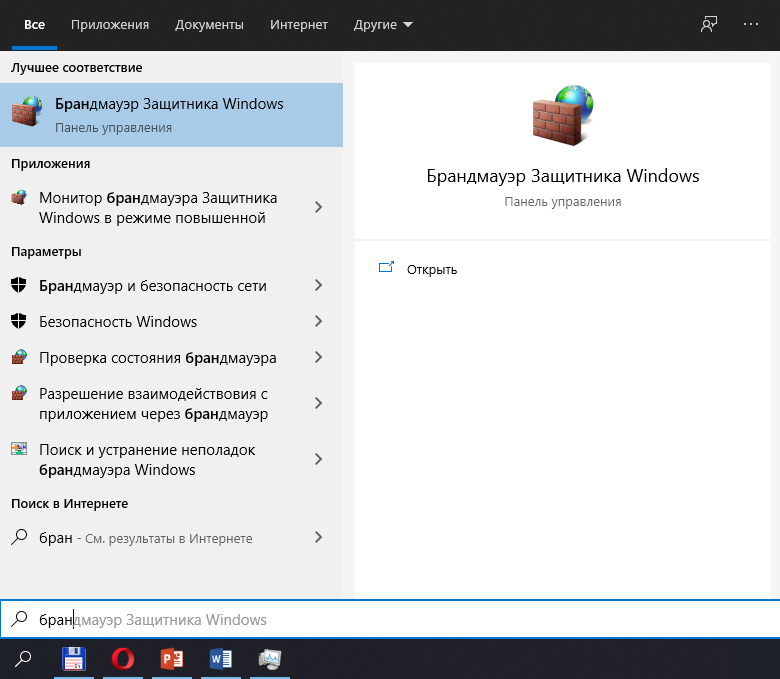Open PowerPoint from the taskbar
This screenshot has height=679, width=780.
pos(172,659)
